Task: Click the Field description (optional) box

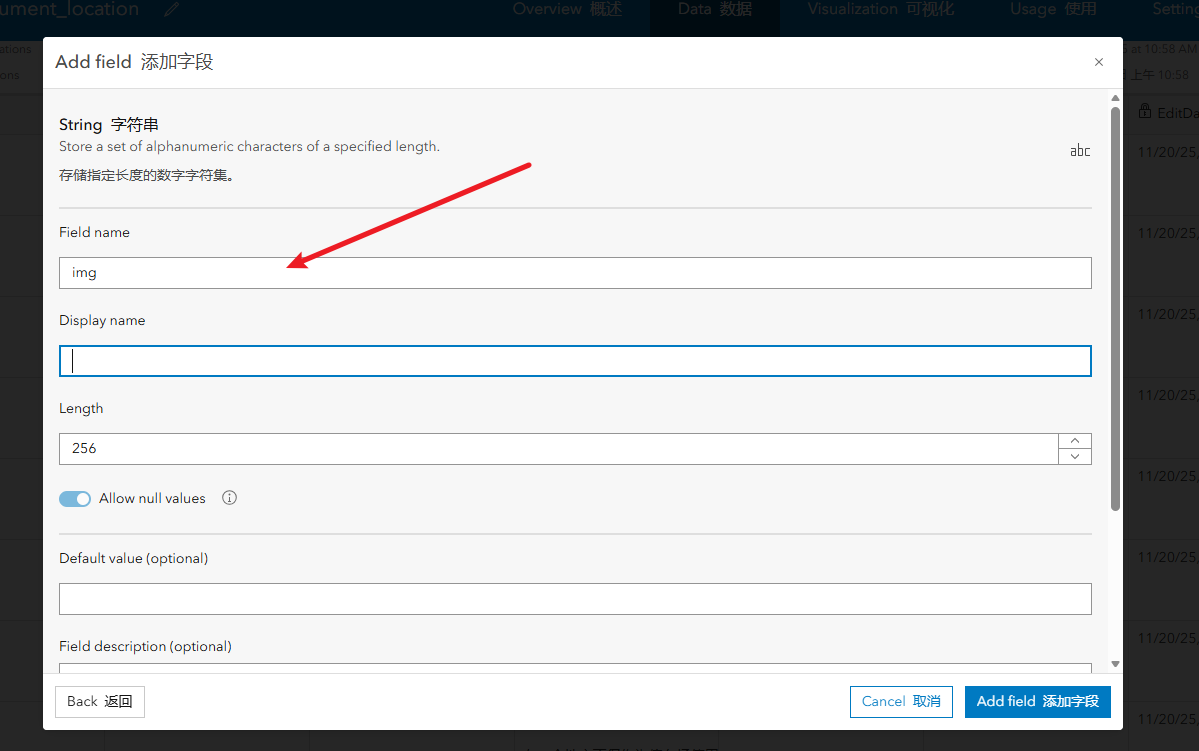Action: 575,668
